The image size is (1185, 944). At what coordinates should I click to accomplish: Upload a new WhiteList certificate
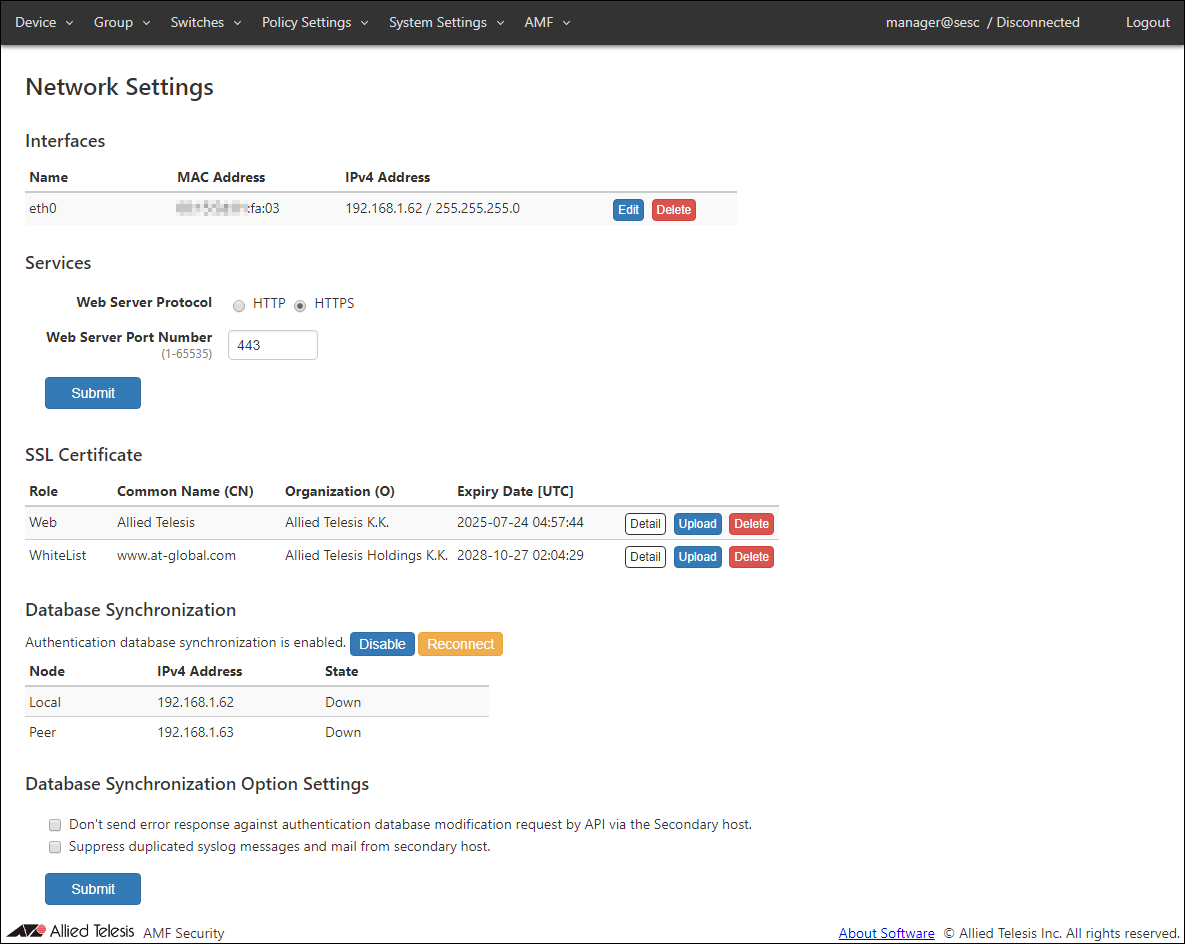point(697,557)
